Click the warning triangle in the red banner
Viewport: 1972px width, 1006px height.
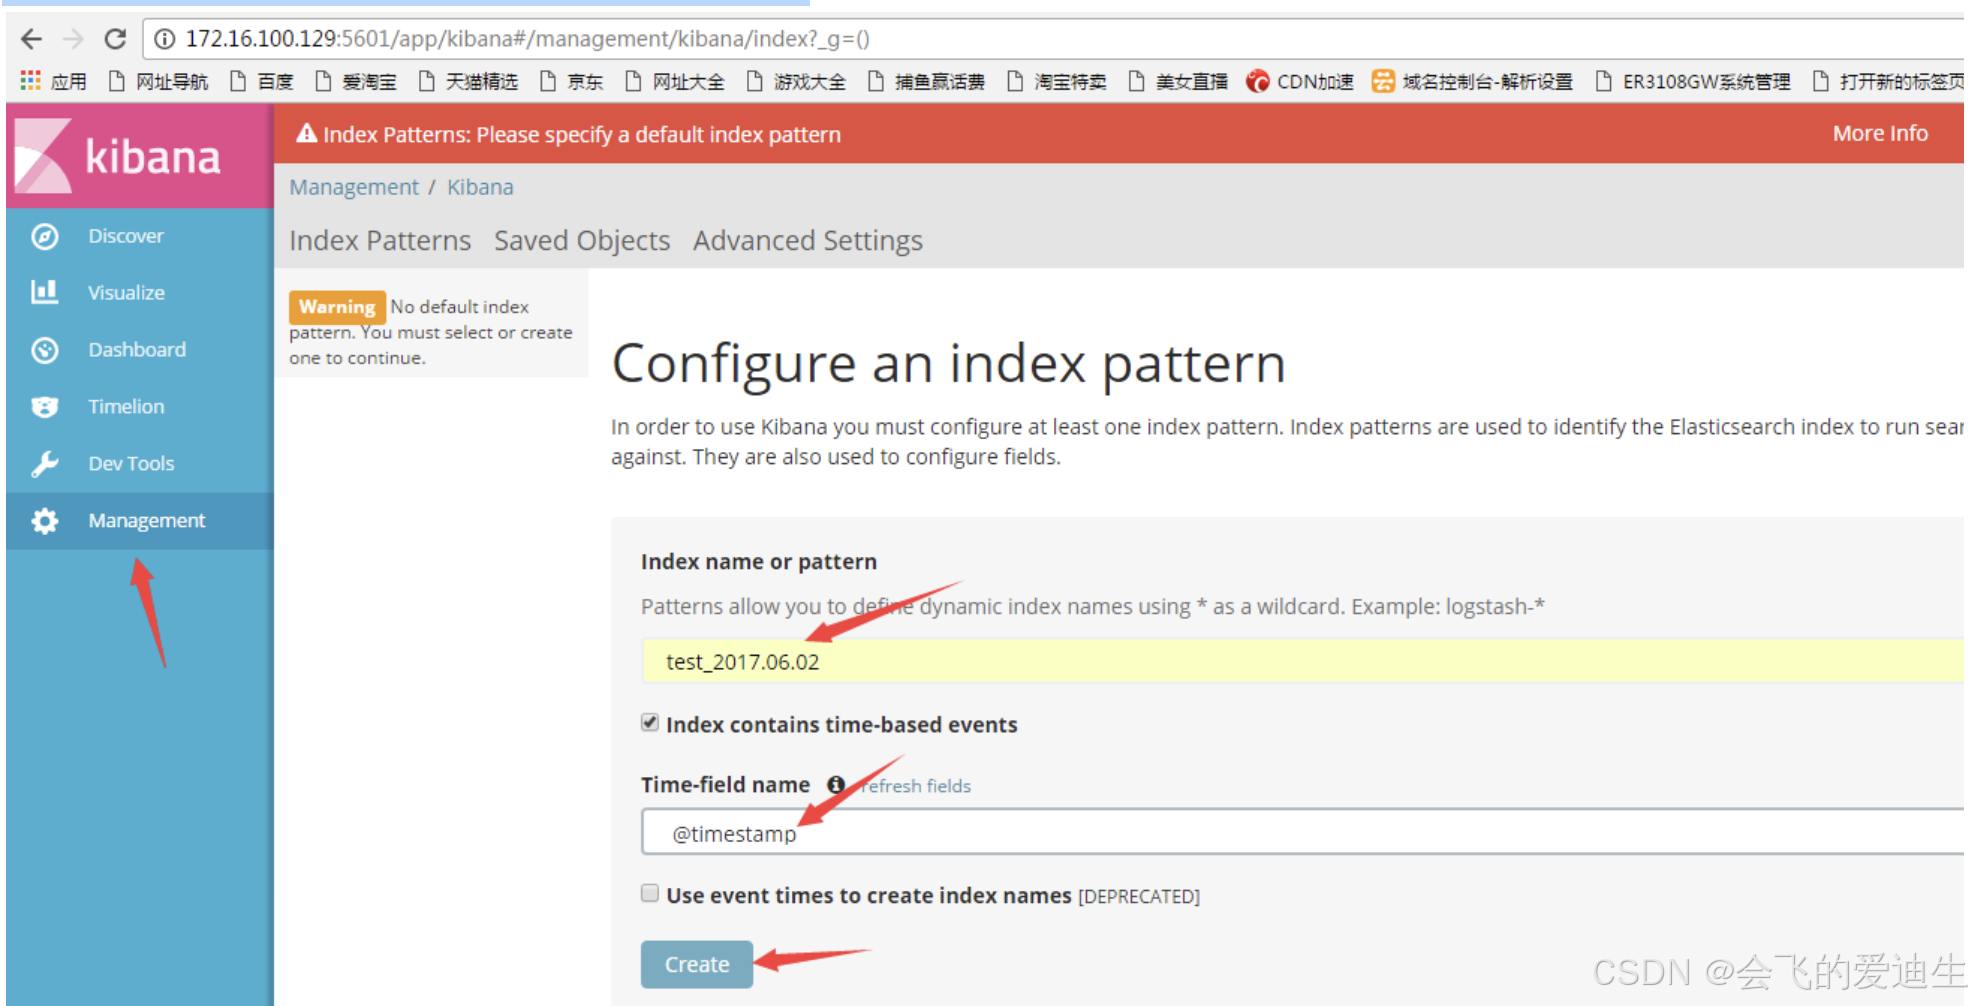pyautogui.click(x=307, y=133)
